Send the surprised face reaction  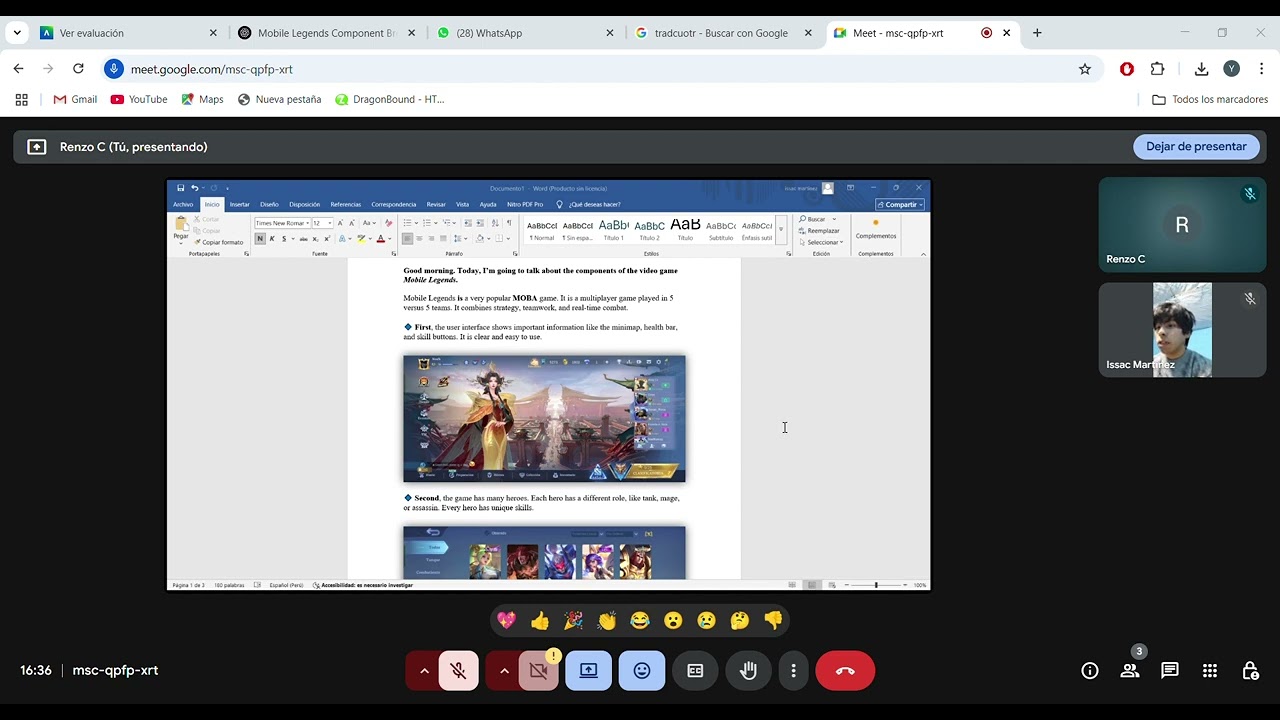point(673,621)
